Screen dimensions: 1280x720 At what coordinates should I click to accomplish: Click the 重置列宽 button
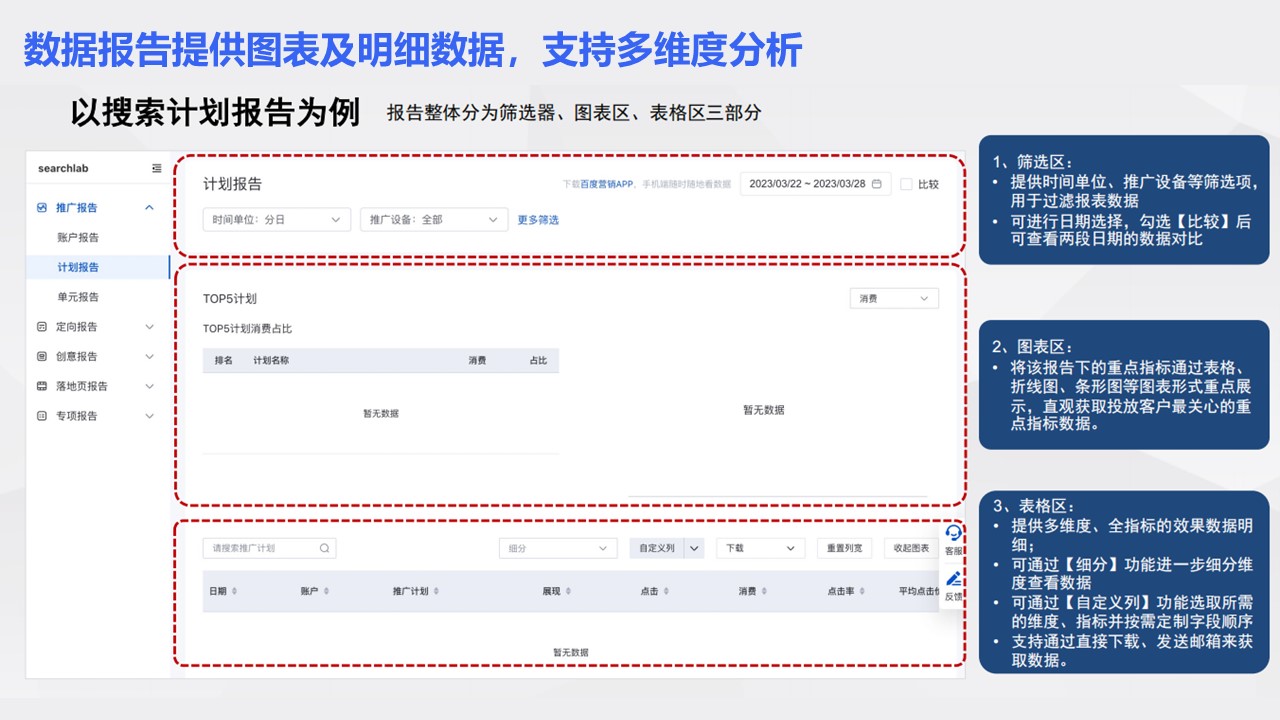(x=844, y=549)
